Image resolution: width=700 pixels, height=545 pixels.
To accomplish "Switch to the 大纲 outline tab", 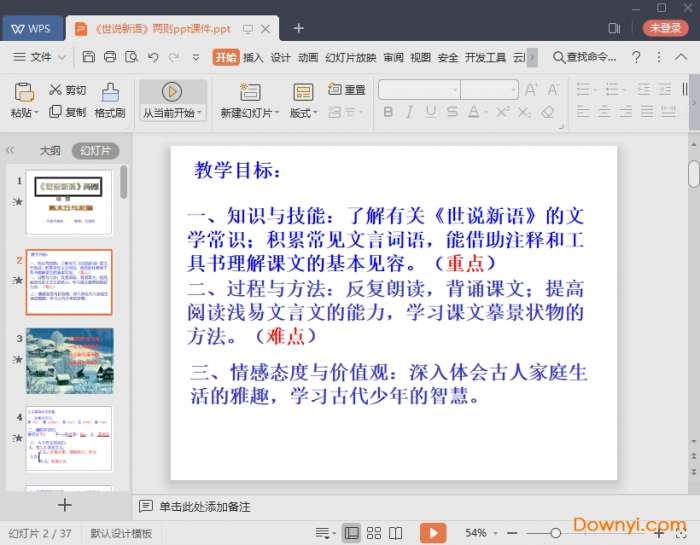I will 49,151.
